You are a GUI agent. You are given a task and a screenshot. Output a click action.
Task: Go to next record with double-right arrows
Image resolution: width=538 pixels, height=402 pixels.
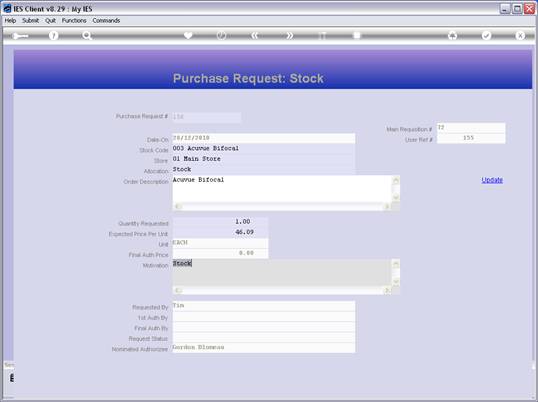pos(290,35)
